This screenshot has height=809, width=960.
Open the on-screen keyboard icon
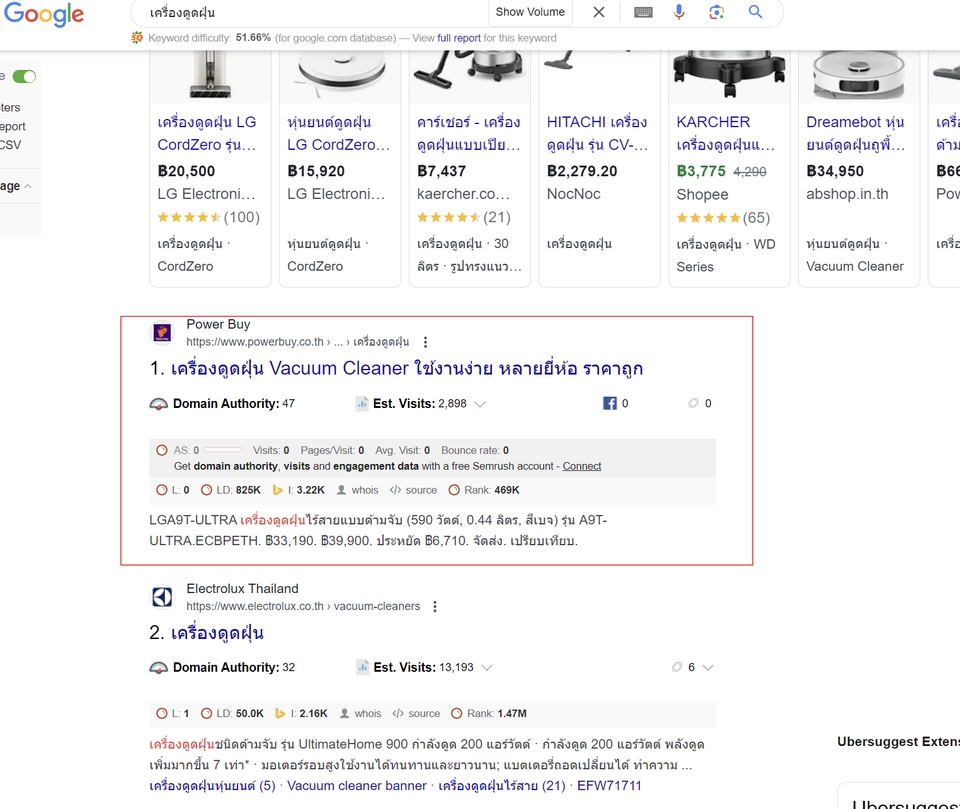(x=643, y=12)
